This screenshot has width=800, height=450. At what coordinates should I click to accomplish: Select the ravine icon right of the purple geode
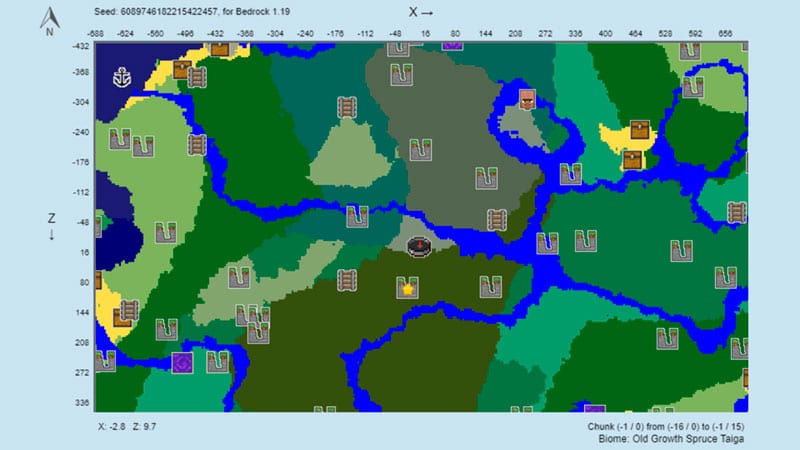click(x=217, y=362)
